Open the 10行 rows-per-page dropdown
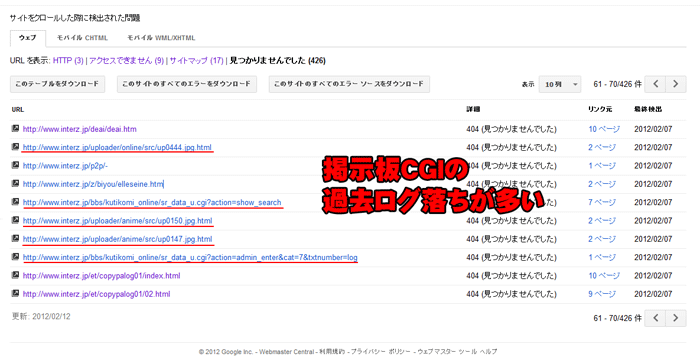The height and width of the screenshot is (360, 700). click(x=560, y=84)
